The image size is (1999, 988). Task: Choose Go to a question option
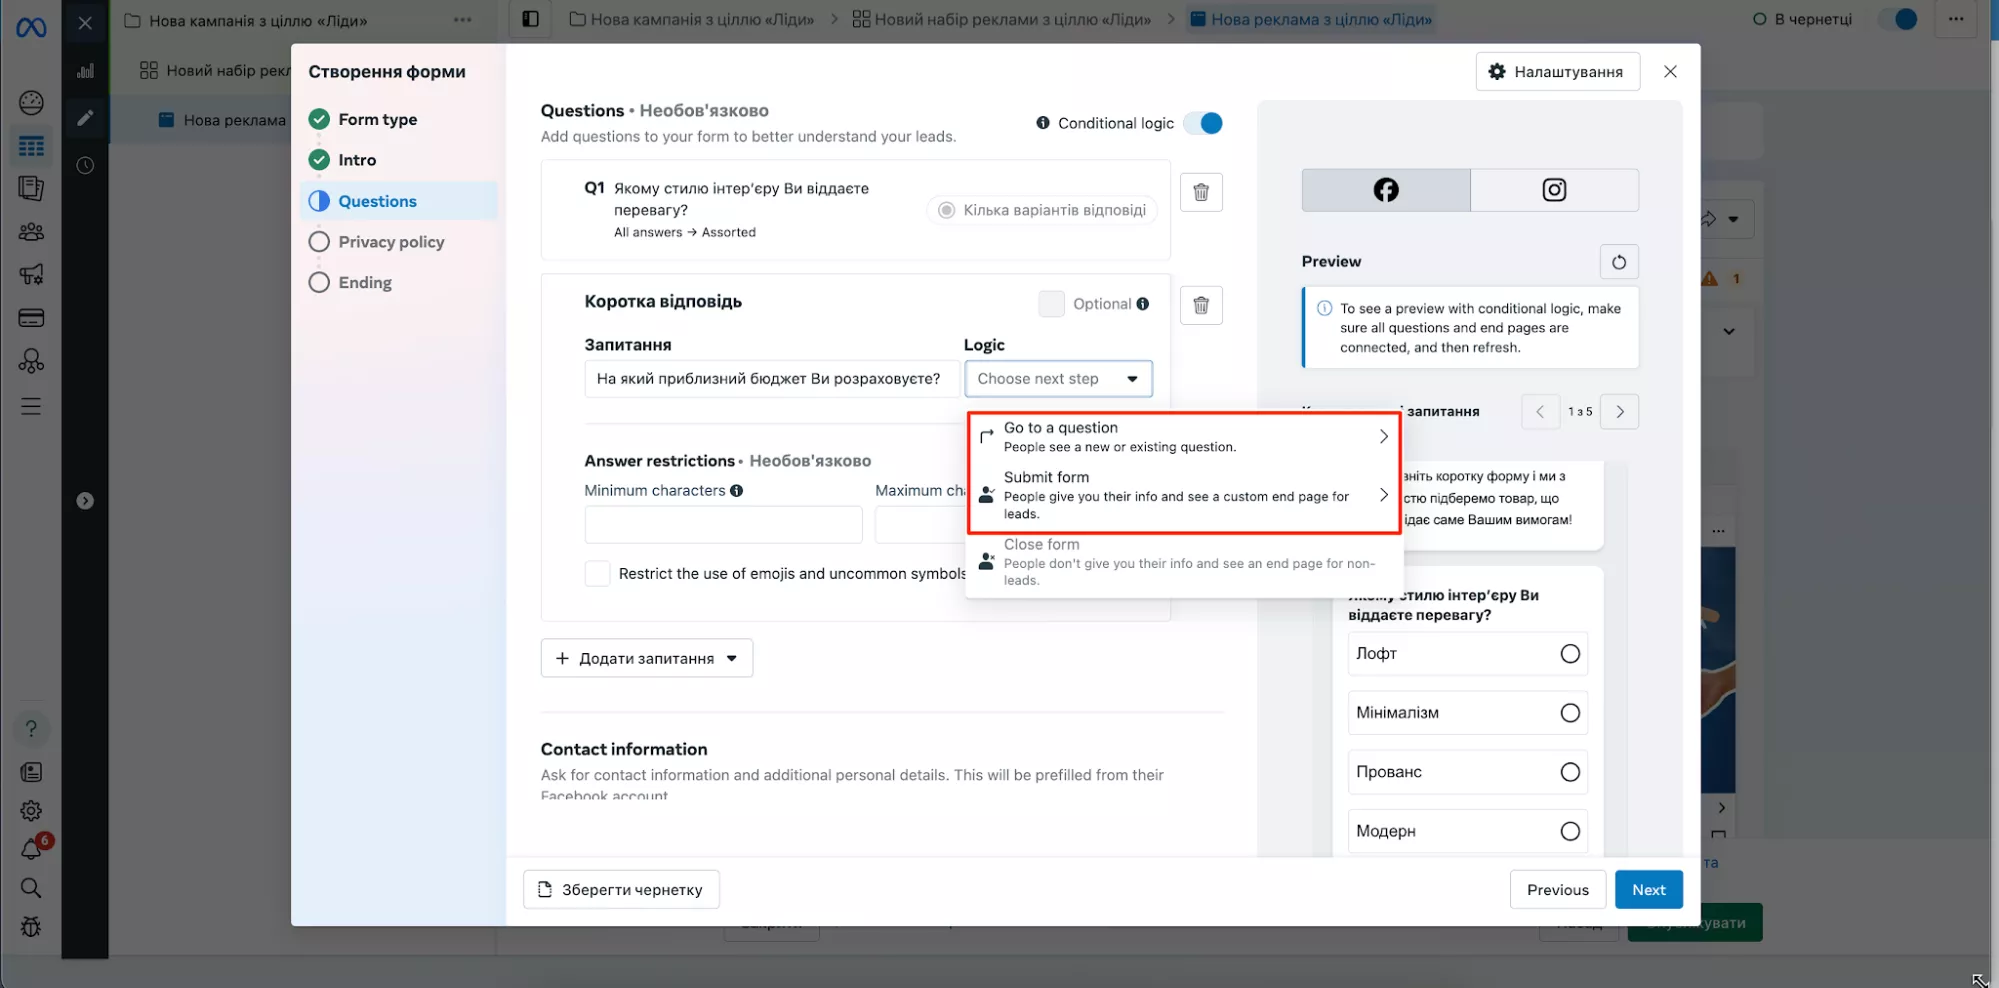pyautogui.click(x=1183, y=437)
